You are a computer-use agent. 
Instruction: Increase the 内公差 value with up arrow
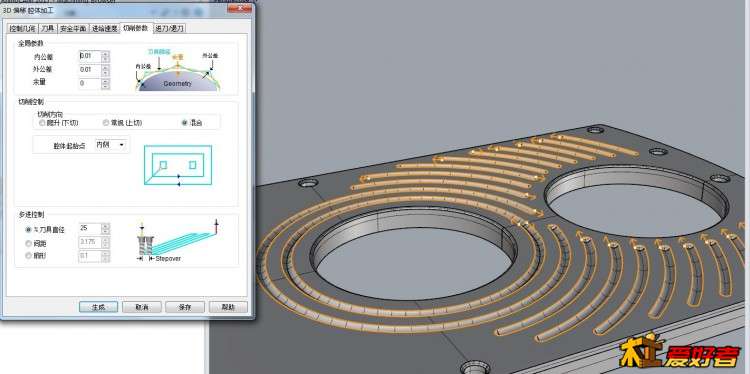(x=105, y=54)
